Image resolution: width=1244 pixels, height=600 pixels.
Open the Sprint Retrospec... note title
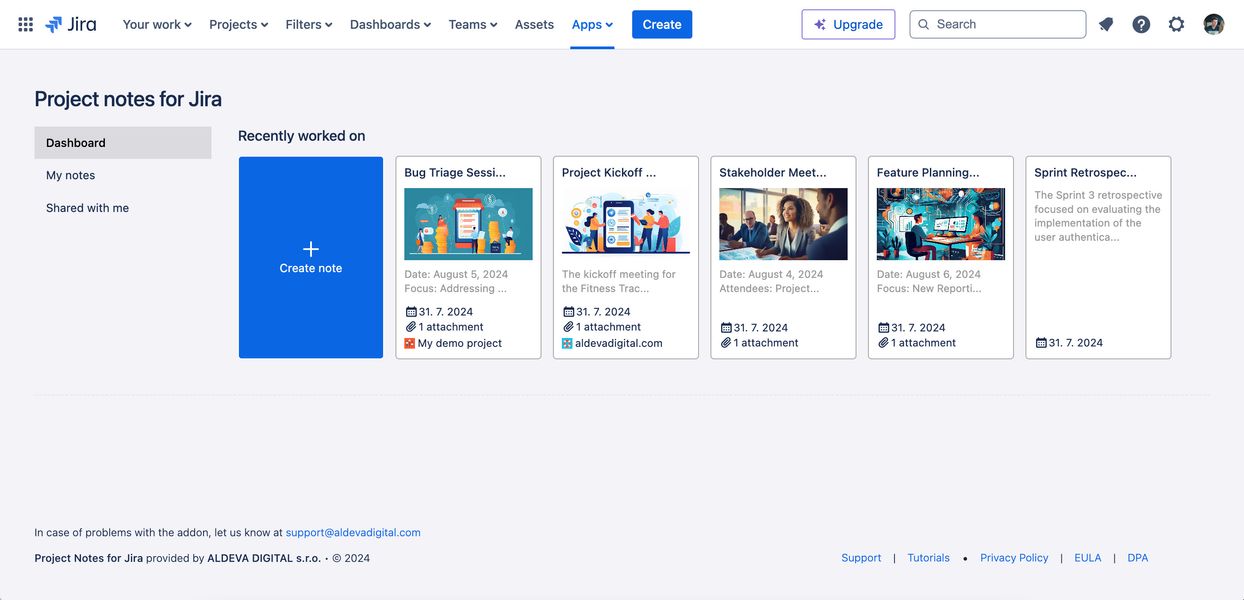coord(1087,172)
